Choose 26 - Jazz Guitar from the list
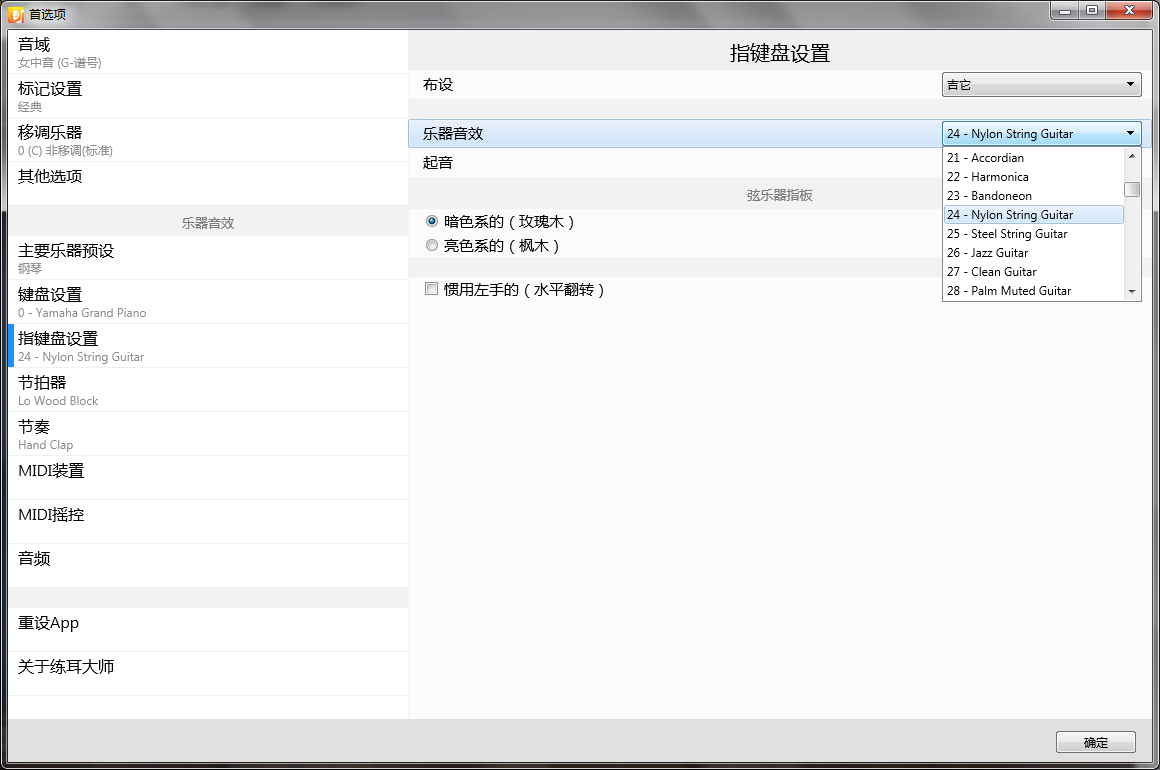Viewport: 1160px width, 770px height. click(x=1033, y=253)
